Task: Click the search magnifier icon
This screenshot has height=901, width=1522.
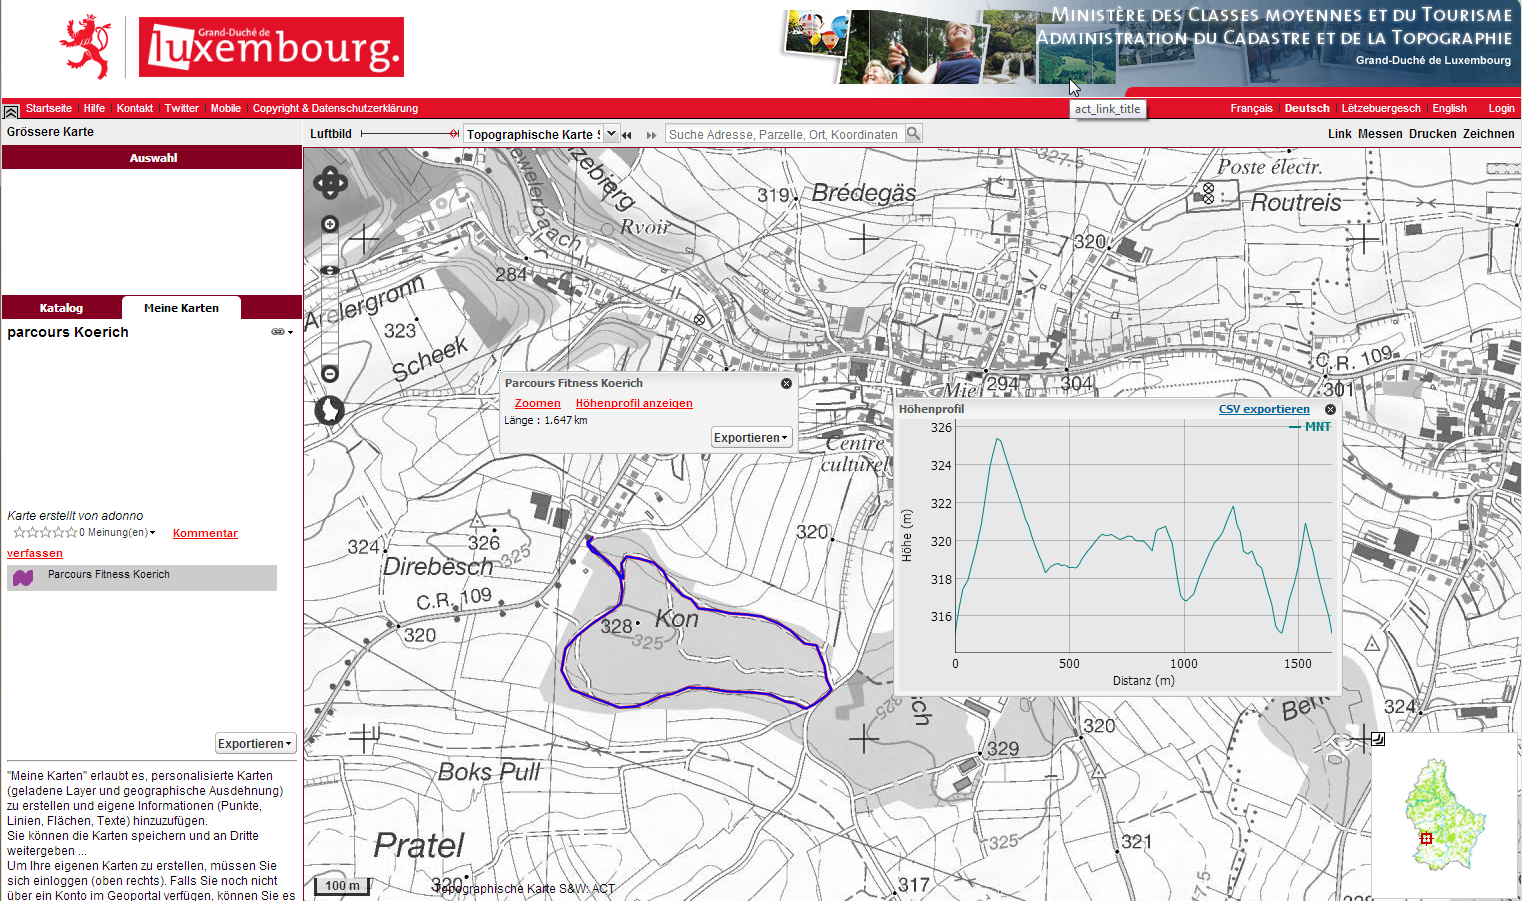Action: point(913,134)
